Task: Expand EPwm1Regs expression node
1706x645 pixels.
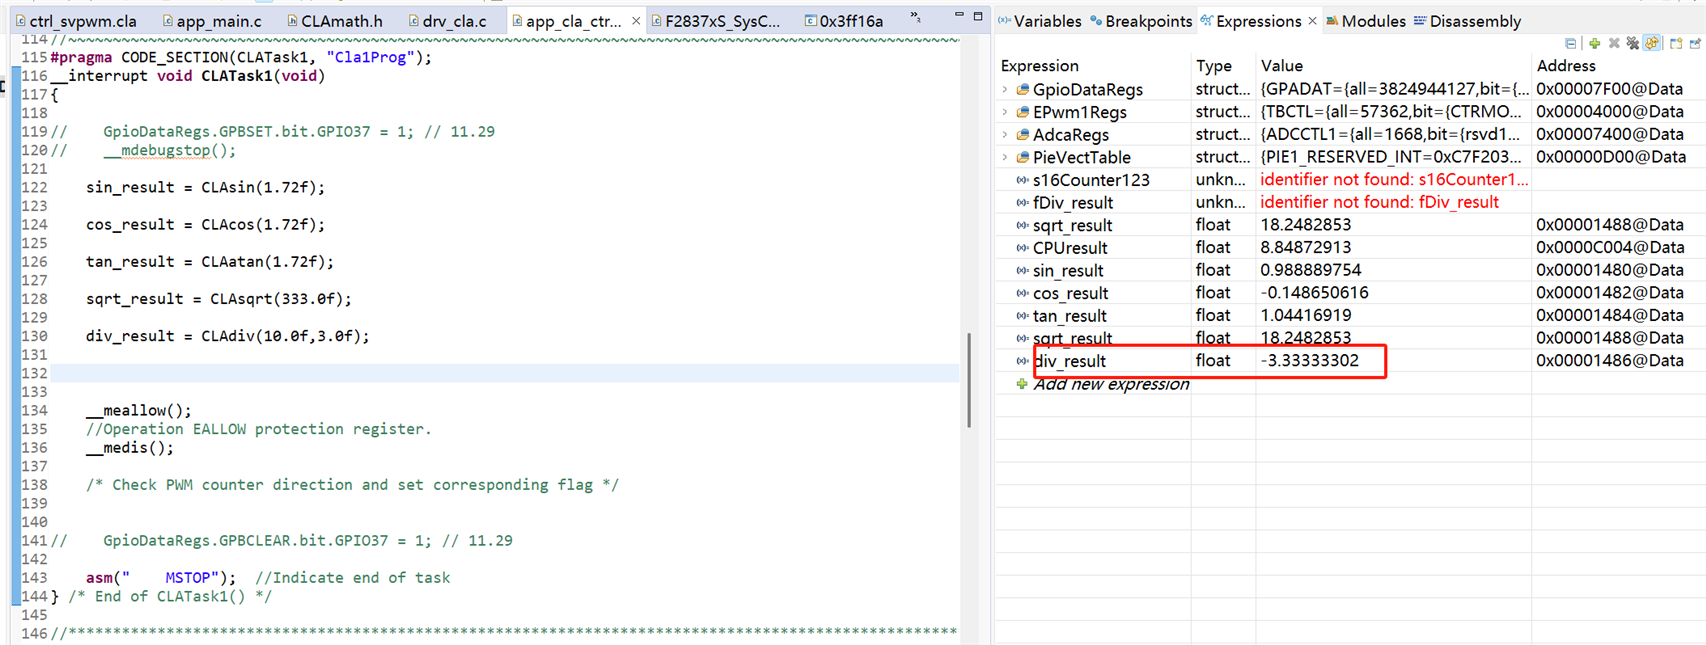Action: pos(1005,112)
